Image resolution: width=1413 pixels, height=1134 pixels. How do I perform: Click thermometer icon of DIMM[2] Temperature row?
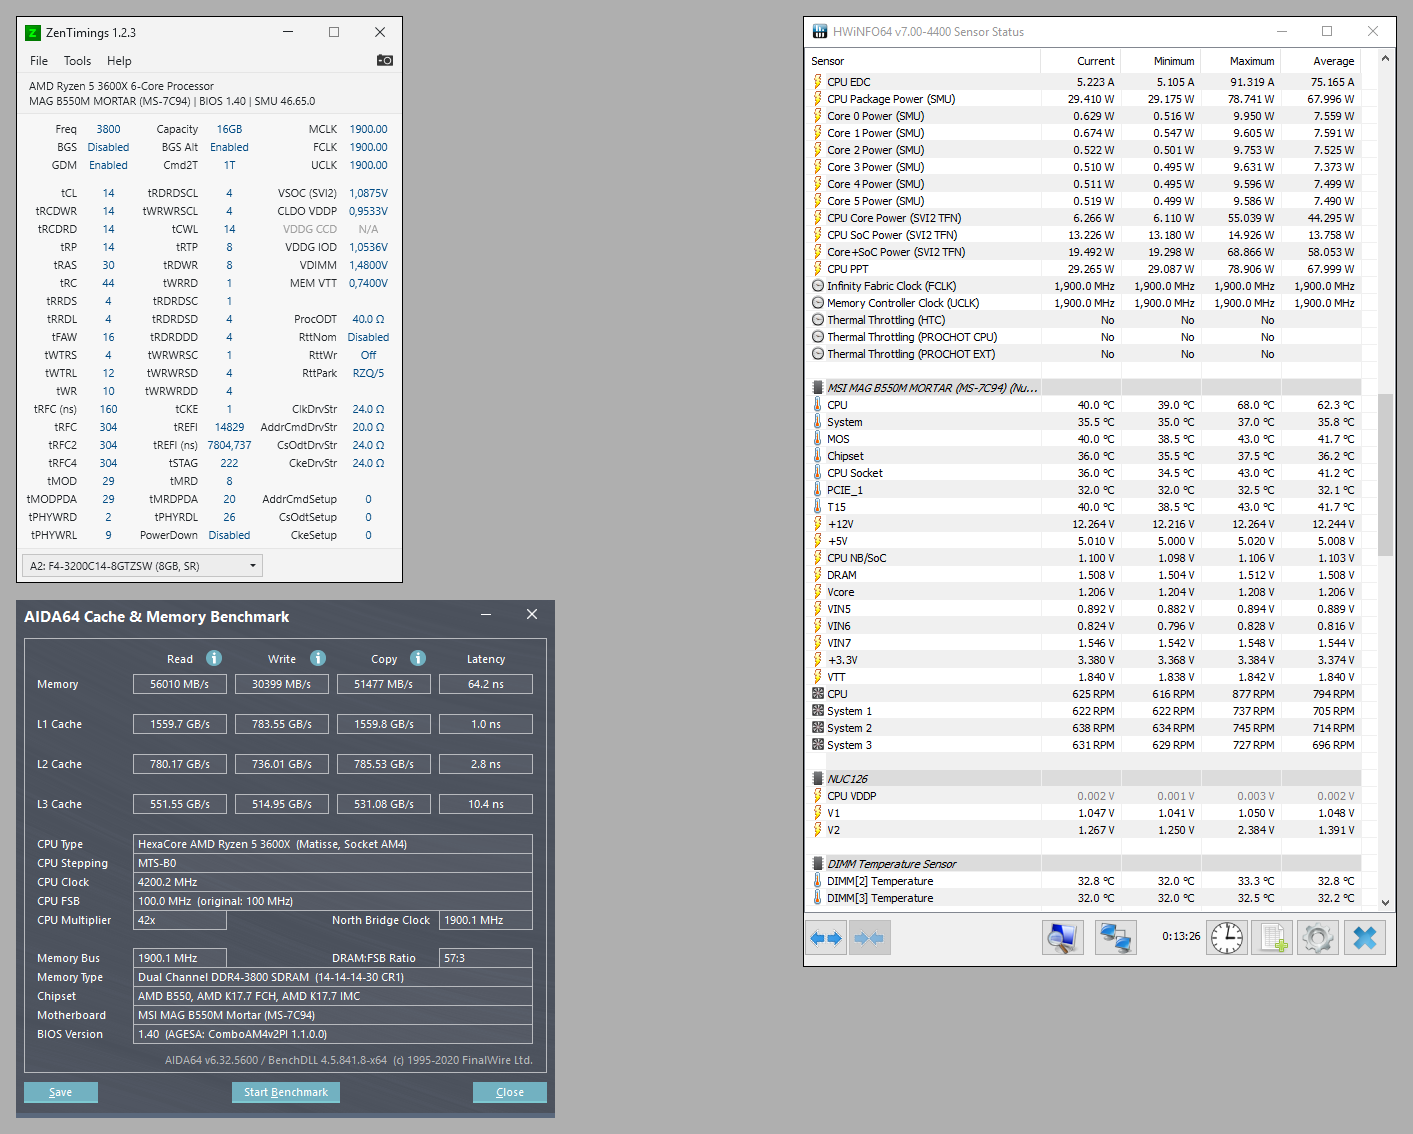(x=818, y=881)
